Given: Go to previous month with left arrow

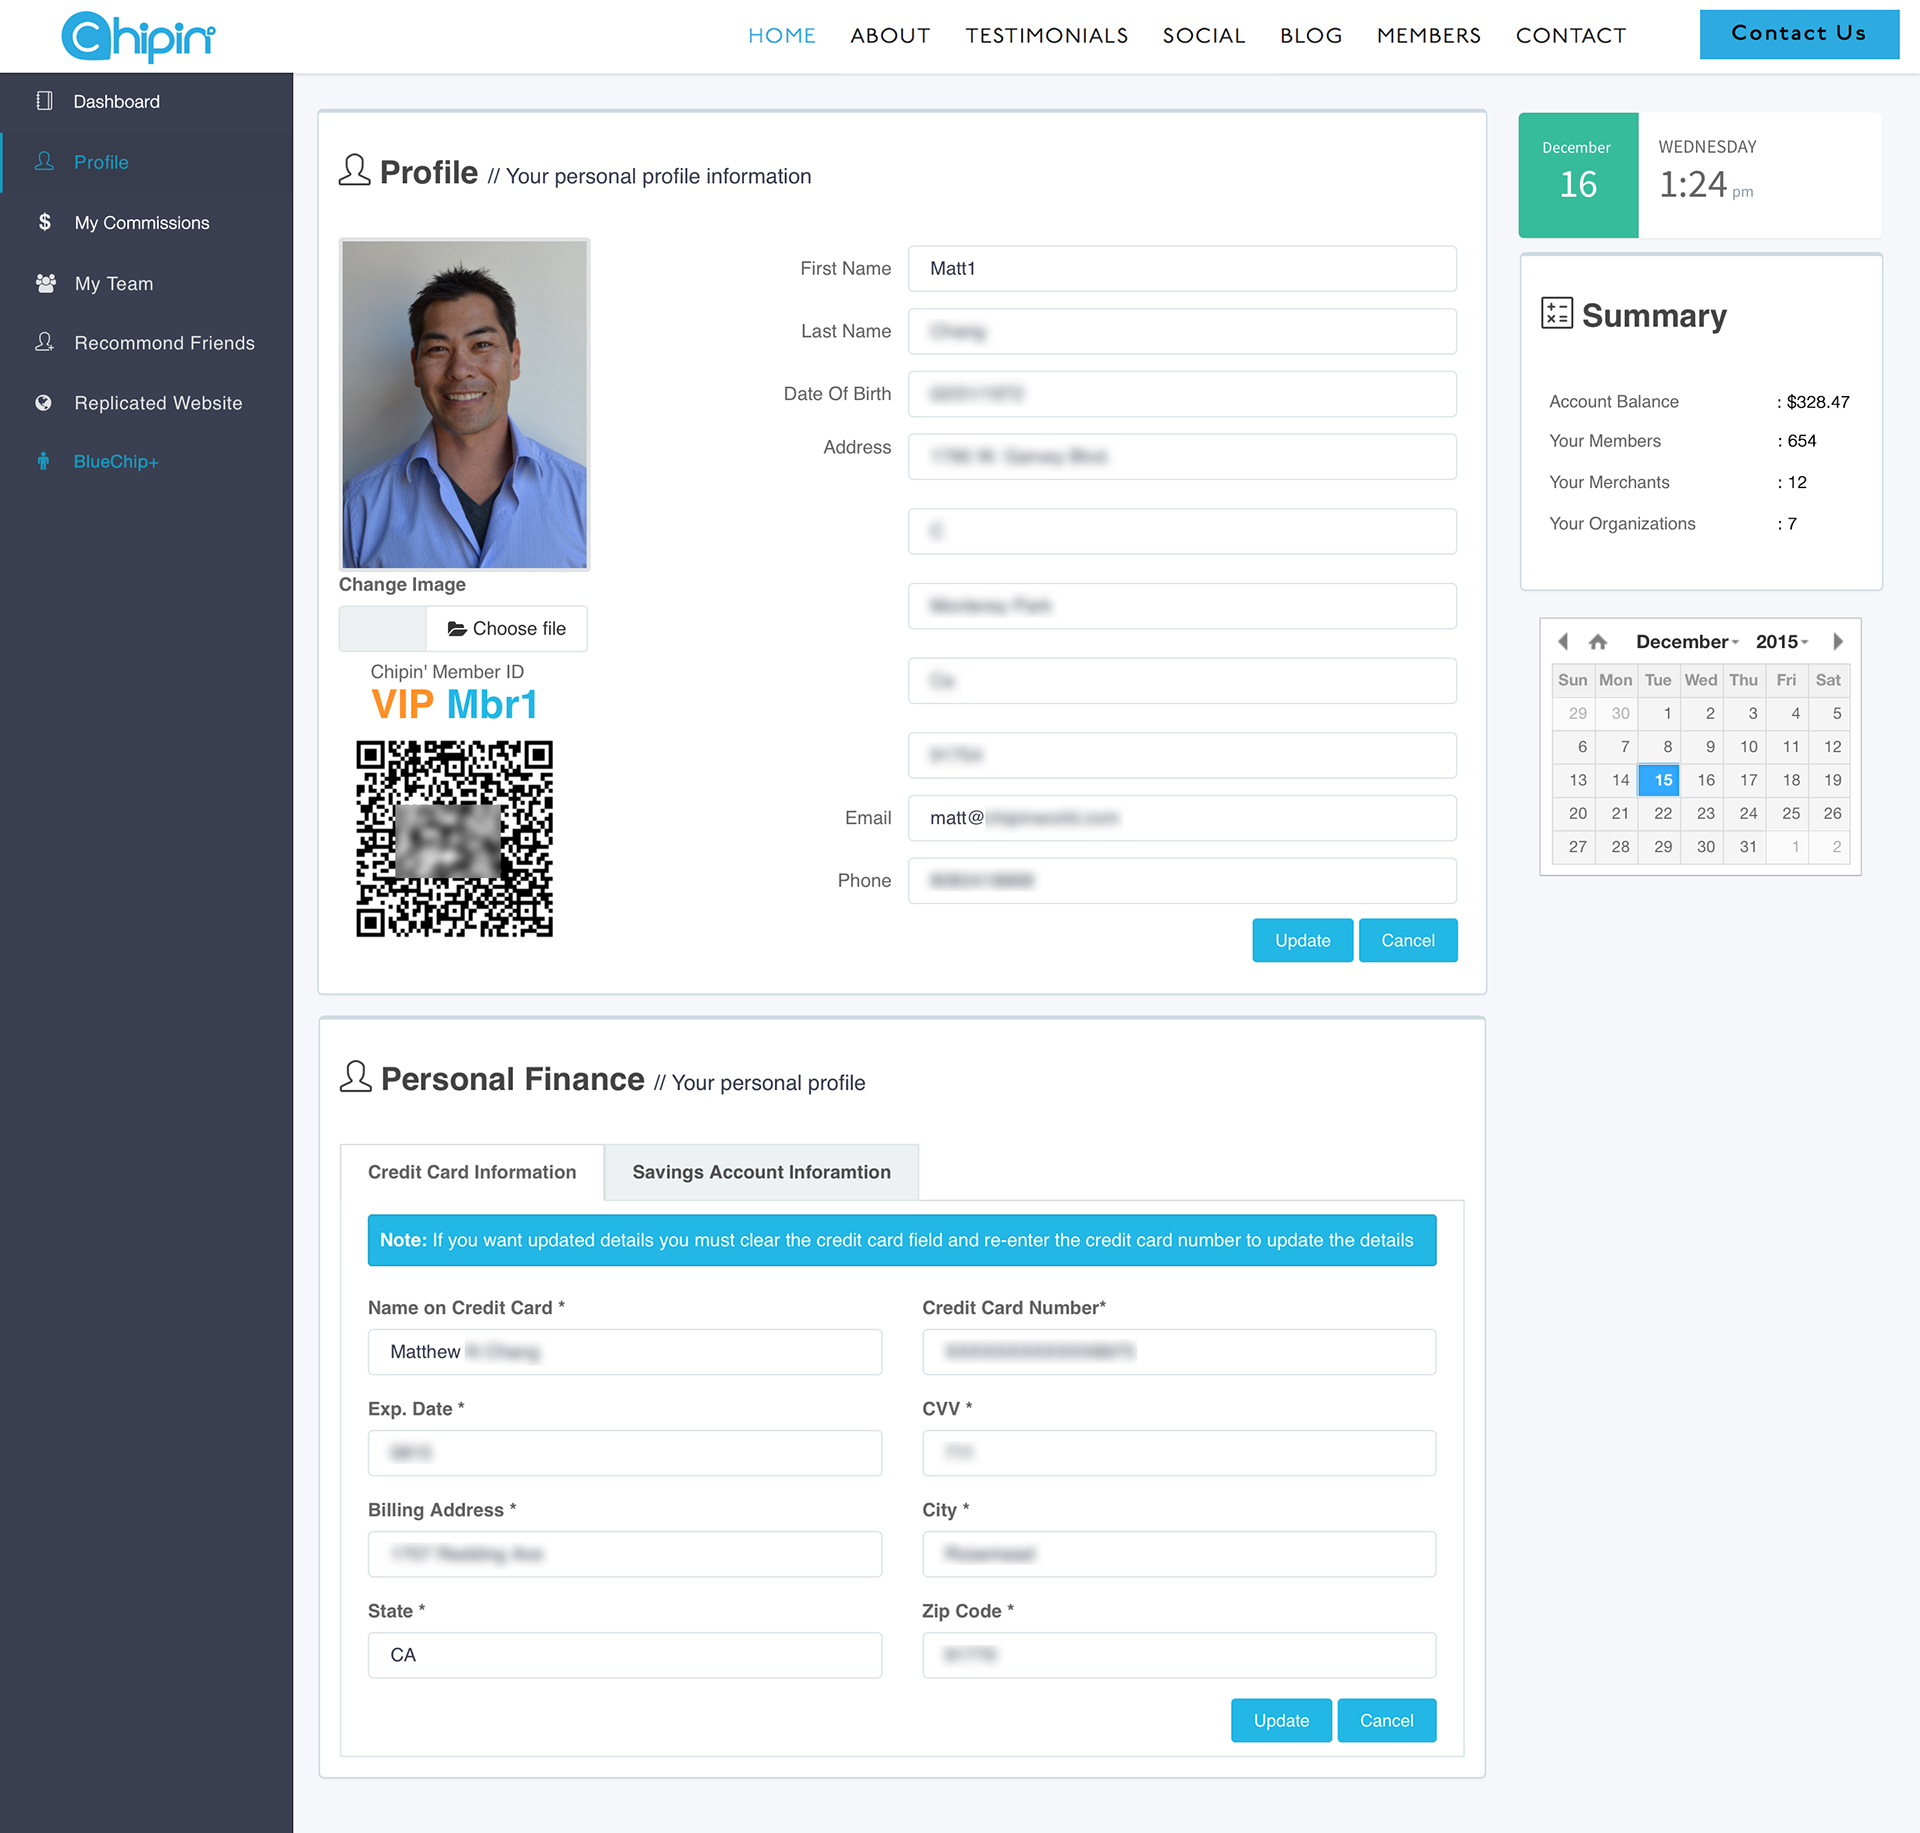Looking at the screenshot, I should coord(1563,642).
